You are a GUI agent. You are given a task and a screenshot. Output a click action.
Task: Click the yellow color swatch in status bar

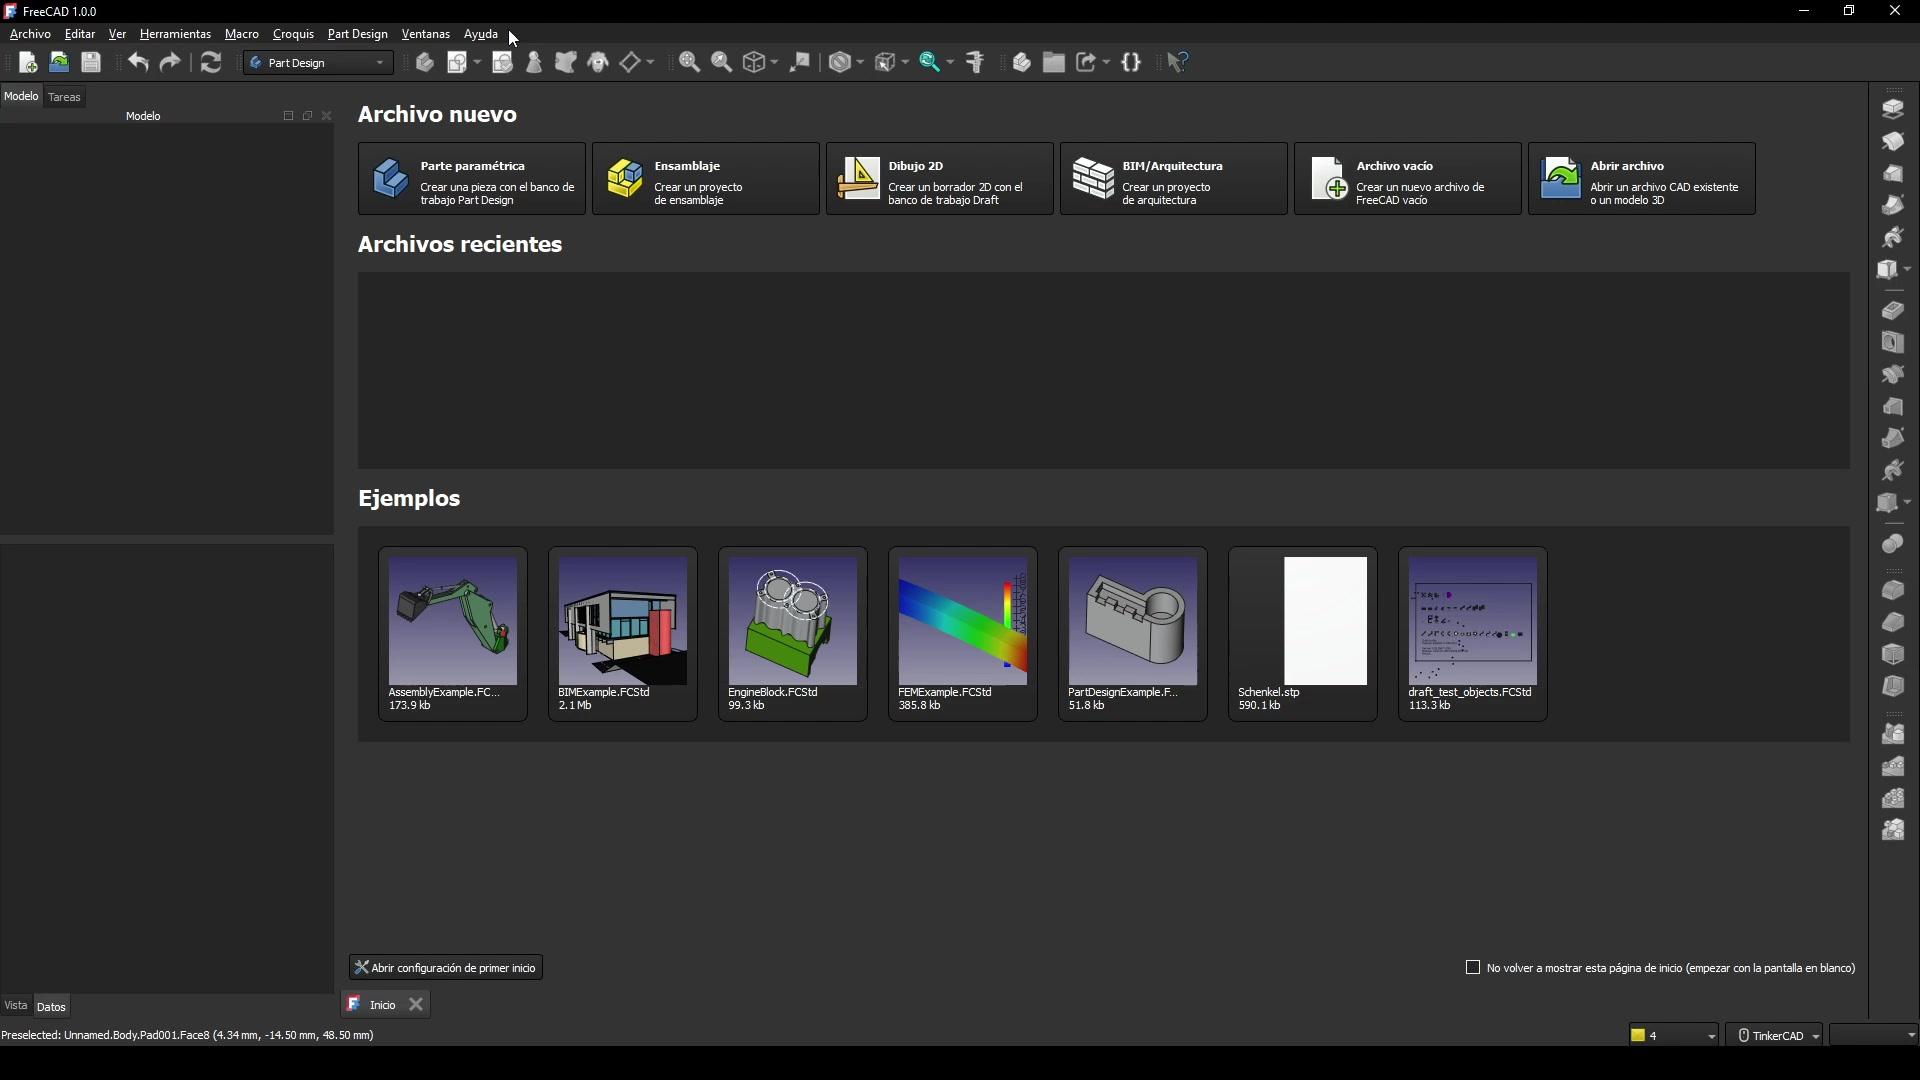[1639, 1036]
